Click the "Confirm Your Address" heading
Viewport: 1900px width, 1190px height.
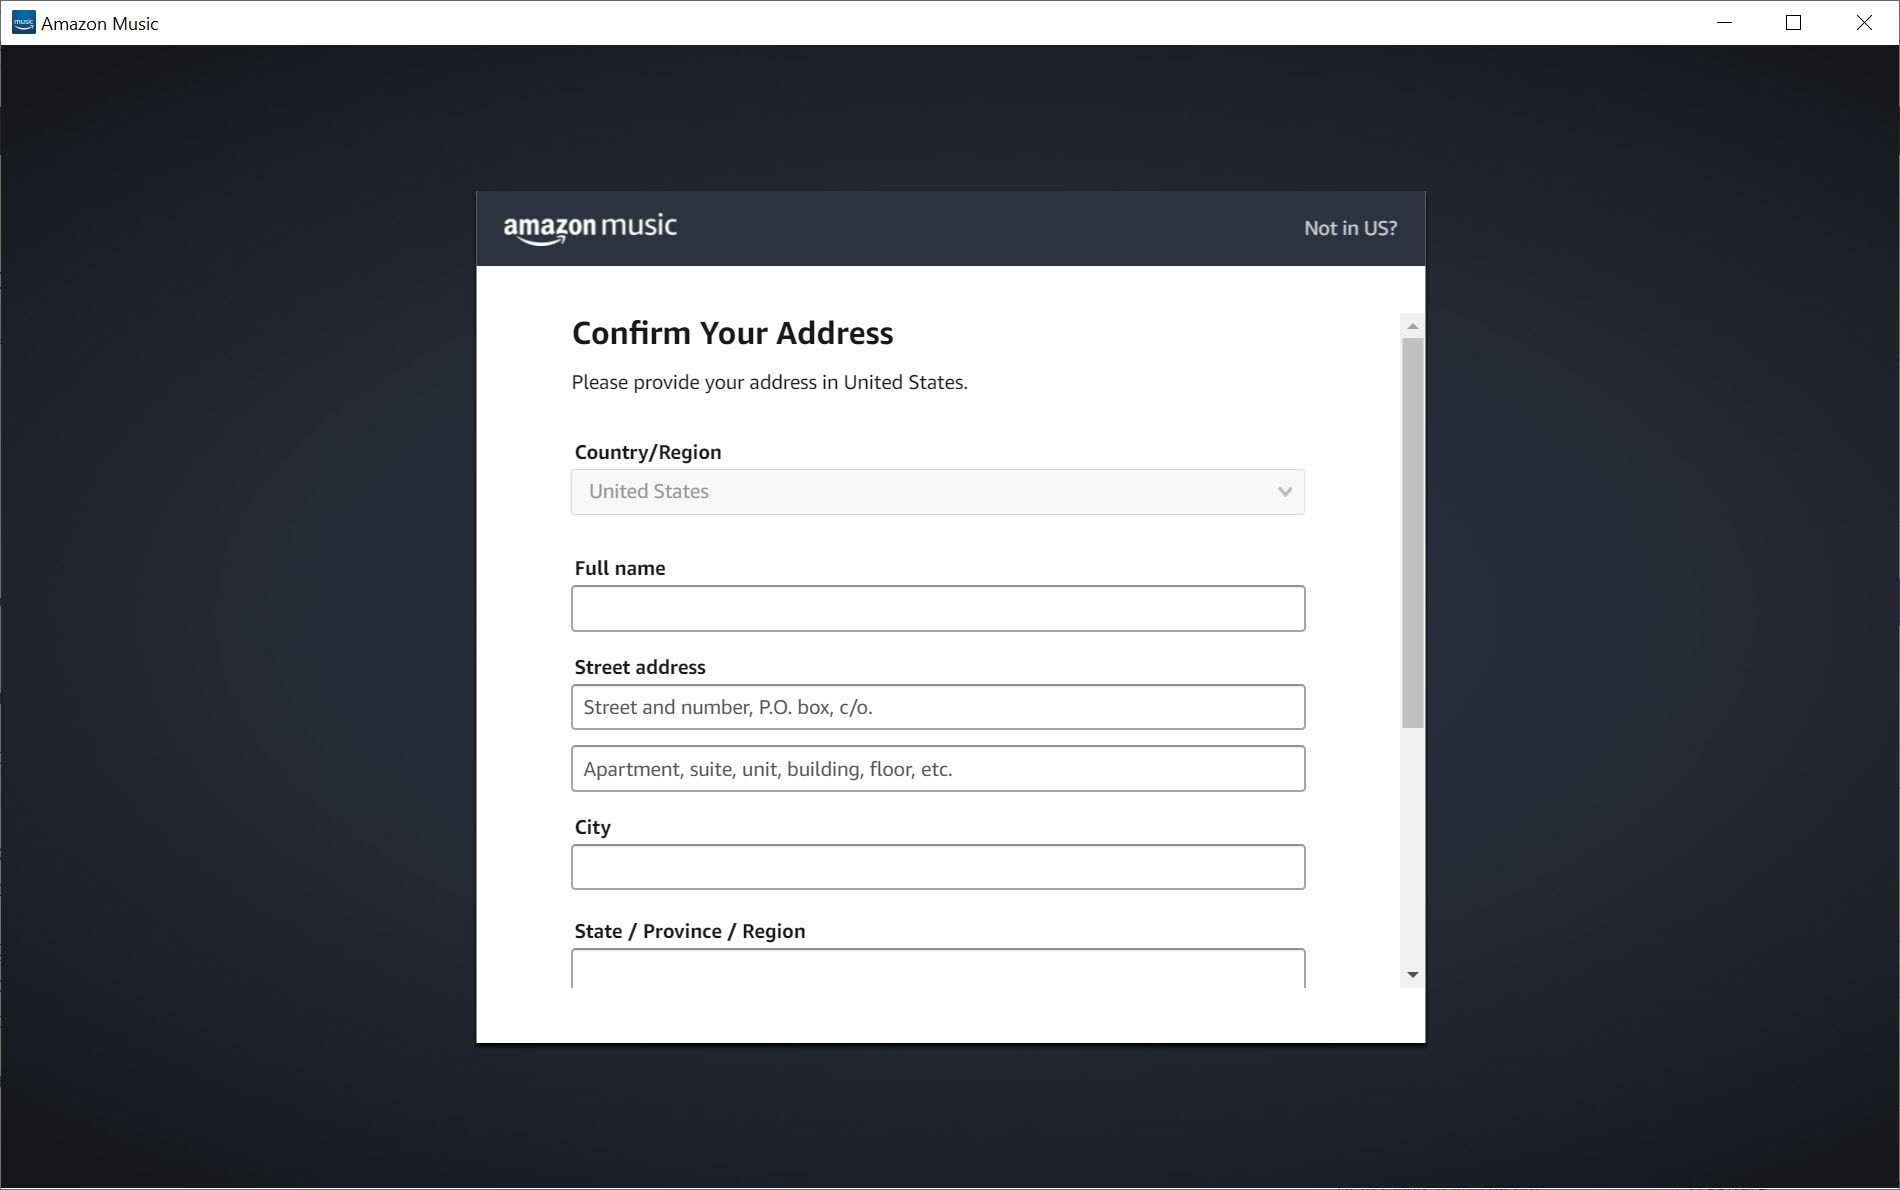click(x=732, y=333)
